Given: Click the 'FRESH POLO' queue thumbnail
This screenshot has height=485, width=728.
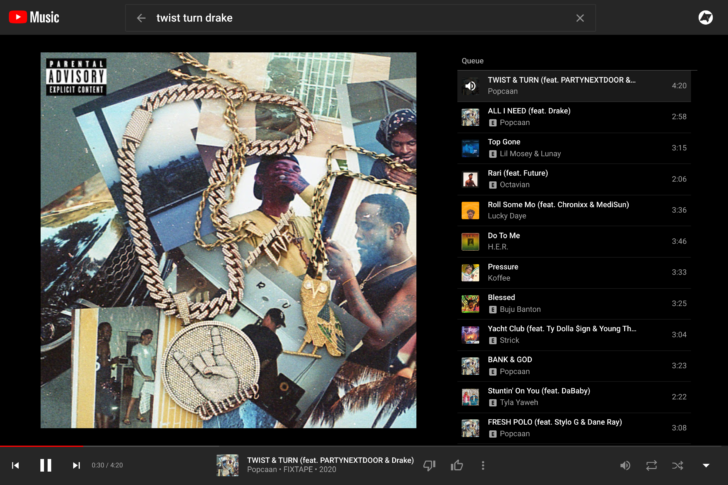Looking at the screenshot, I should pyautogui.click(x=470, y=428).
